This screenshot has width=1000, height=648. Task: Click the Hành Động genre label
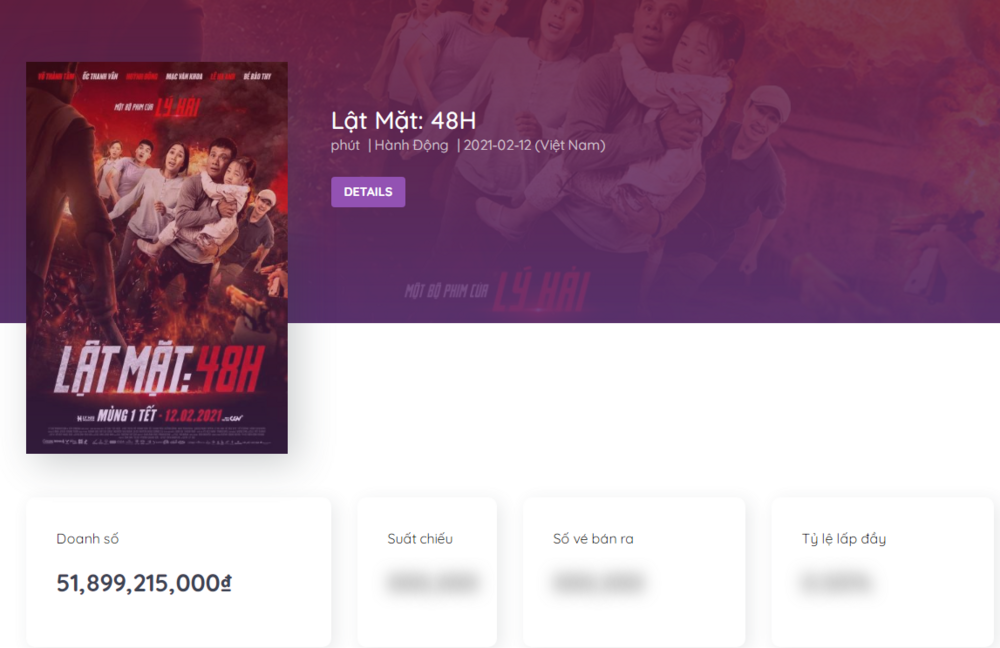tap(411, 145)
